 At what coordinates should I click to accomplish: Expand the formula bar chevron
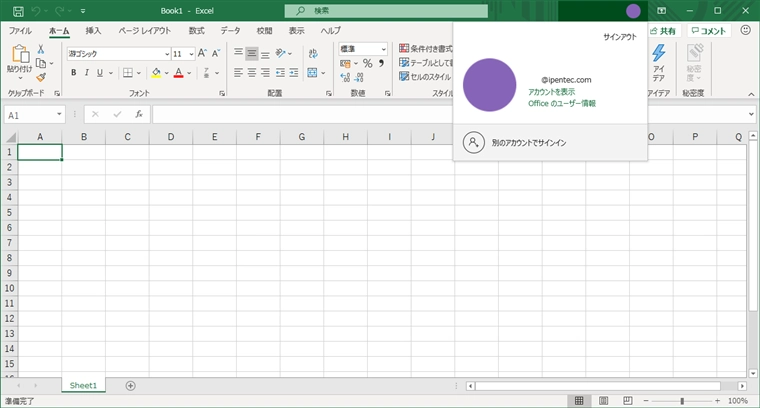(x=751, y=114)
